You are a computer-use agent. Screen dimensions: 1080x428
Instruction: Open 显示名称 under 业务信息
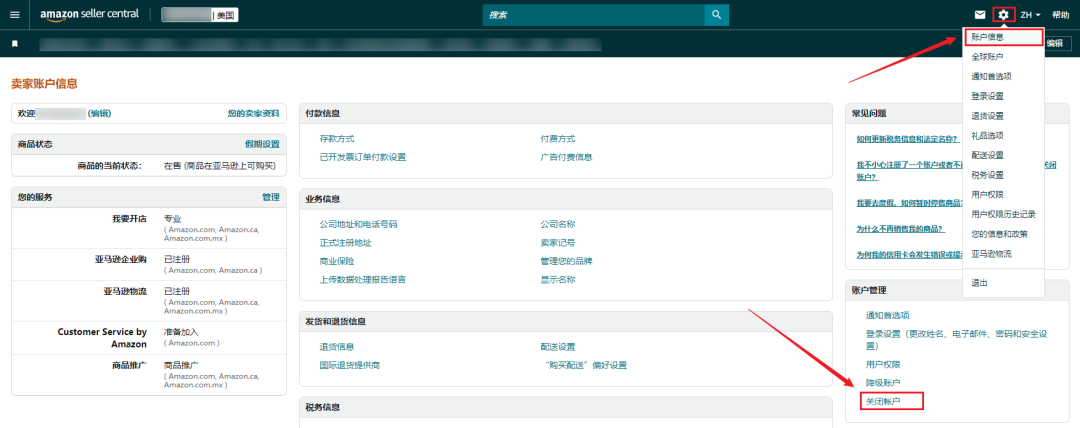tap(558, 280)
